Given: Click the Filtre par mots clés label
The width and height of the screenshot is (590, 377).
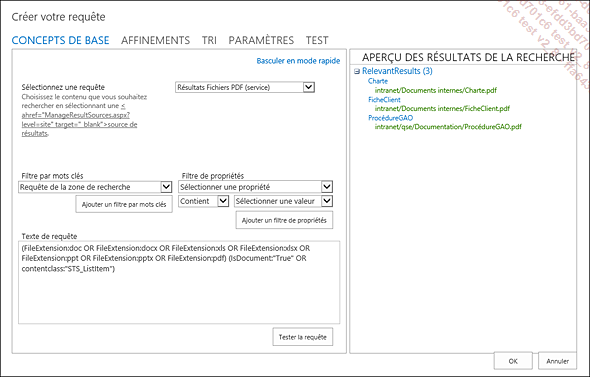Looking at the screenshot, I should 52,176.
